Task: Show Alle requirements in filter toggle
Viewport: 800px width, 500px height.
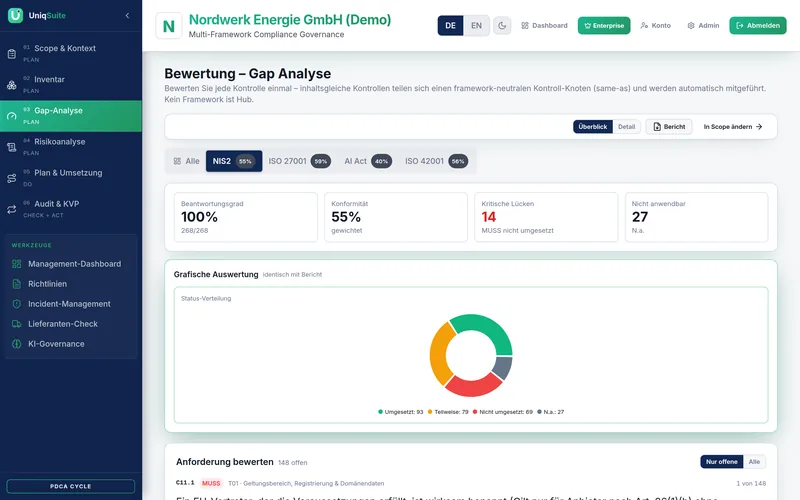Action: click(x=754, y=462)
